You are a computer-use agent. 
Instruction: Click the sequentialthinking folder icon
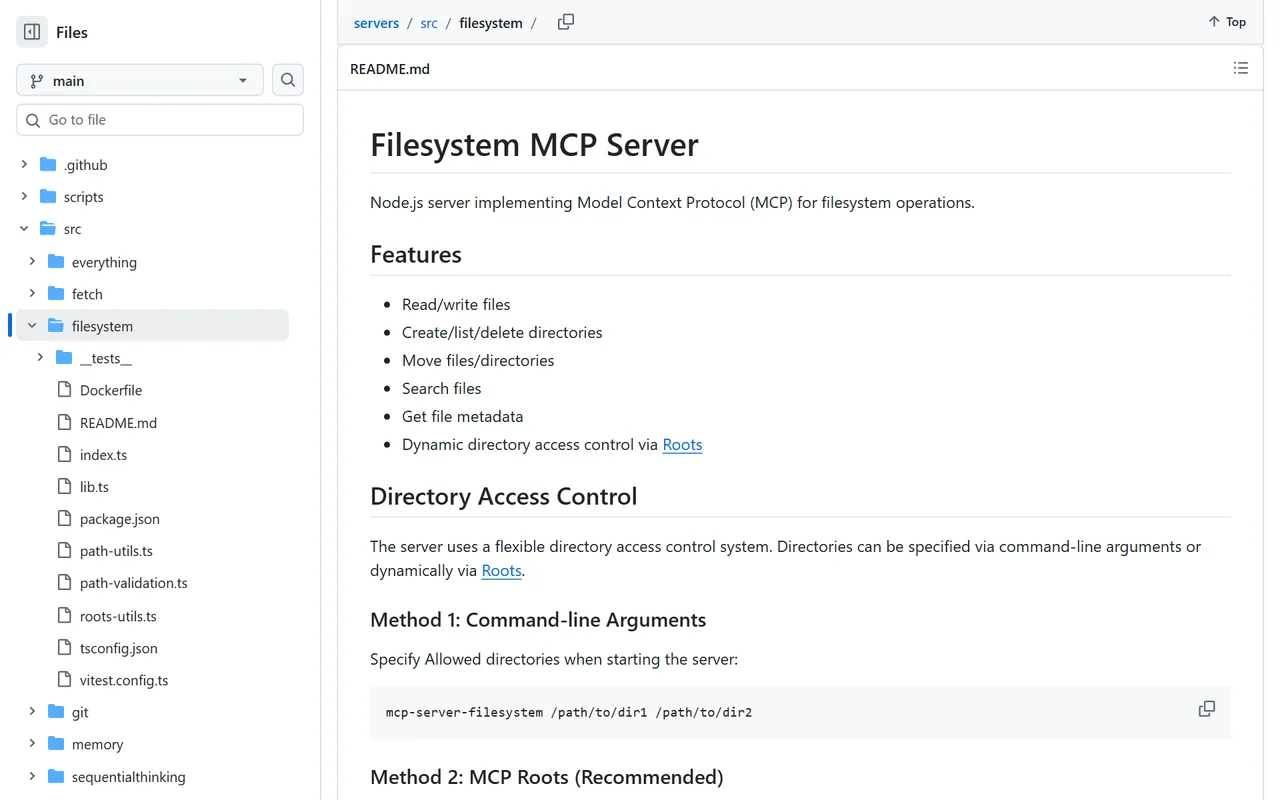point(56,775)
